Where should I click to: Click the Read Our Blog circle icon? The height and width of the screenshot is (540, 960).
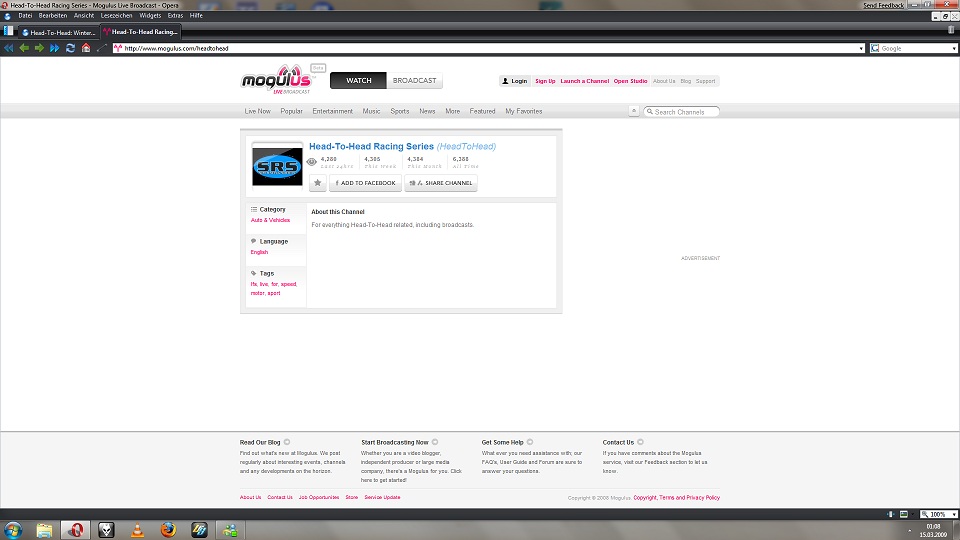(287, 442)
